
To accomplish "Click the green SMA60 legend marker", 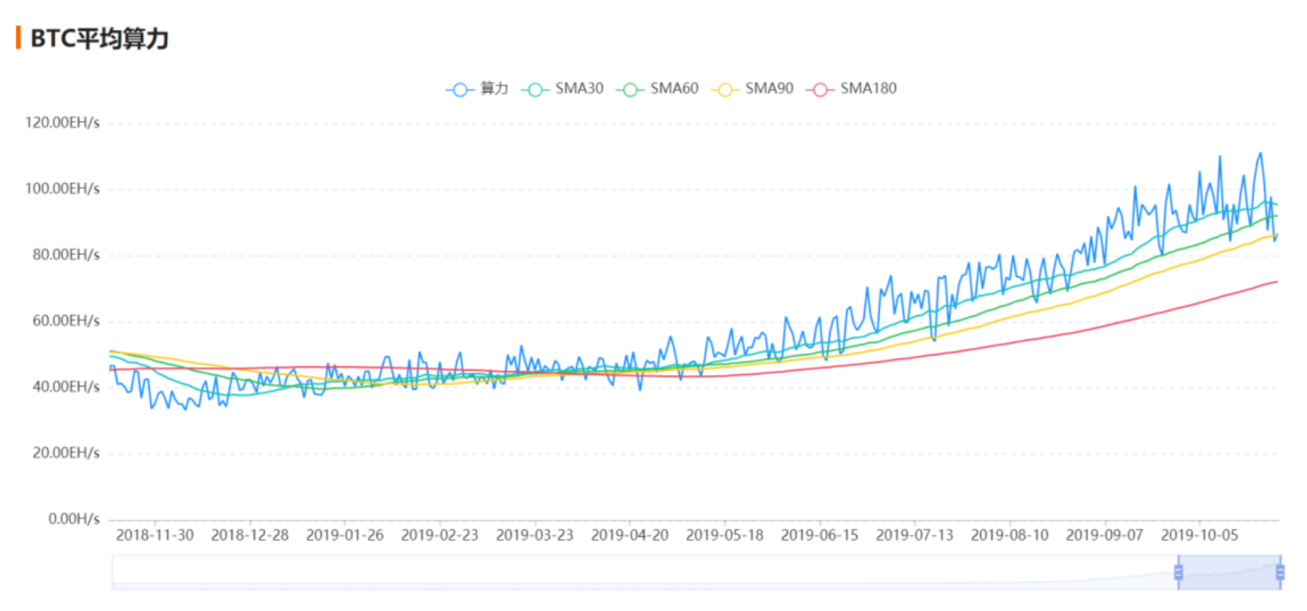I will (630, 89).
